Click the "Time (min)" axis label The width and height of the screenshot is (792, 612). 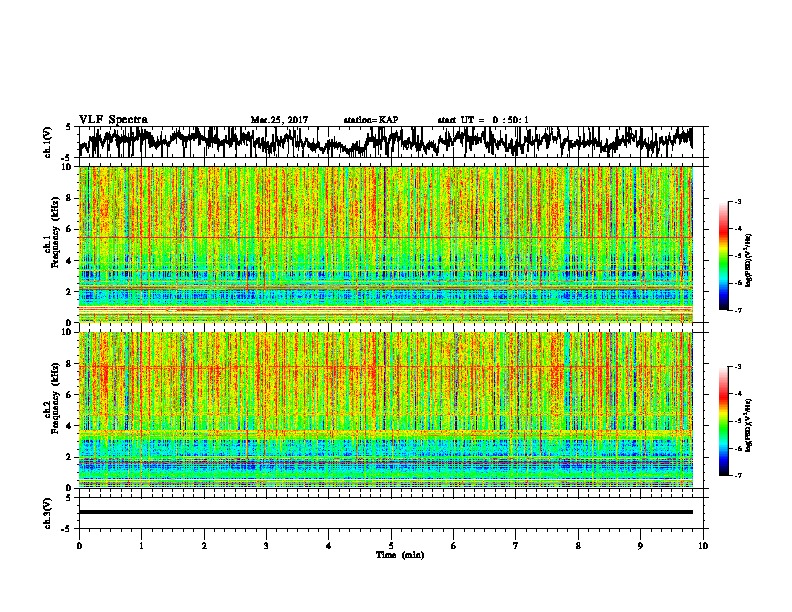[x=400, y=555]
